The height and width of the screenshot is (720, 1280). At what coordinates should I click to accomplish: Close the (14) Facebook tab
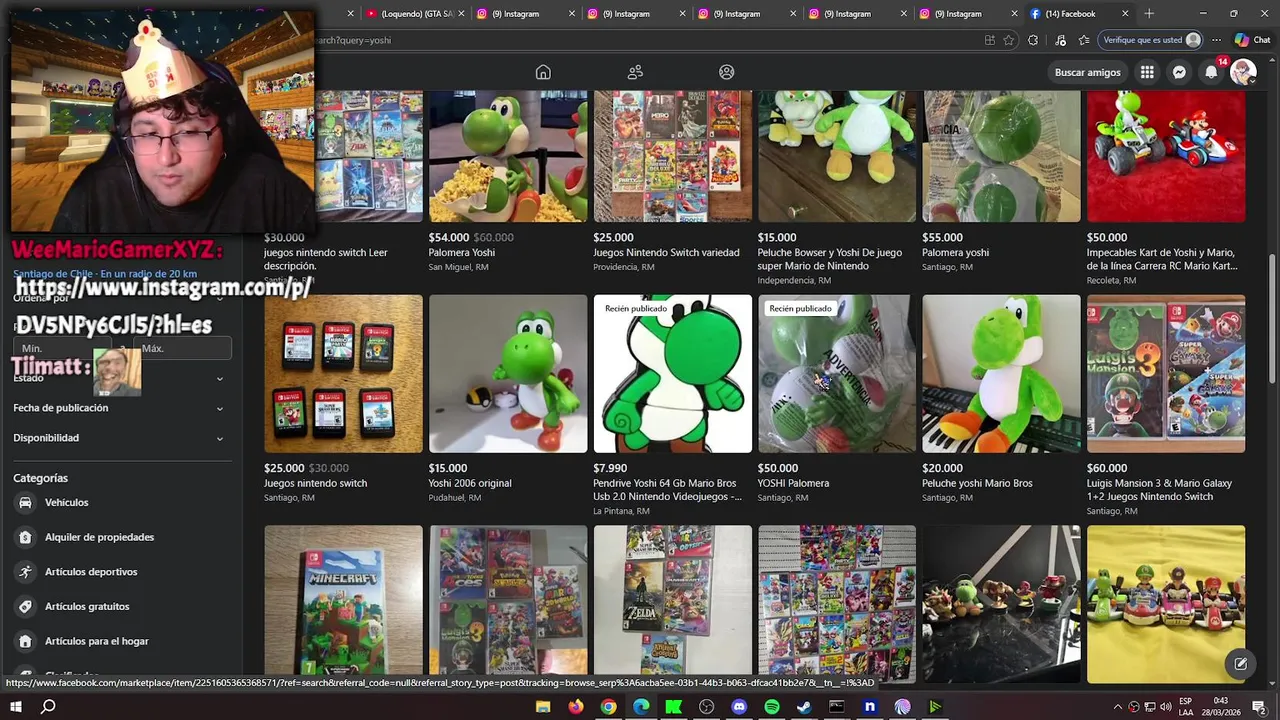(x=1125, y=14)
